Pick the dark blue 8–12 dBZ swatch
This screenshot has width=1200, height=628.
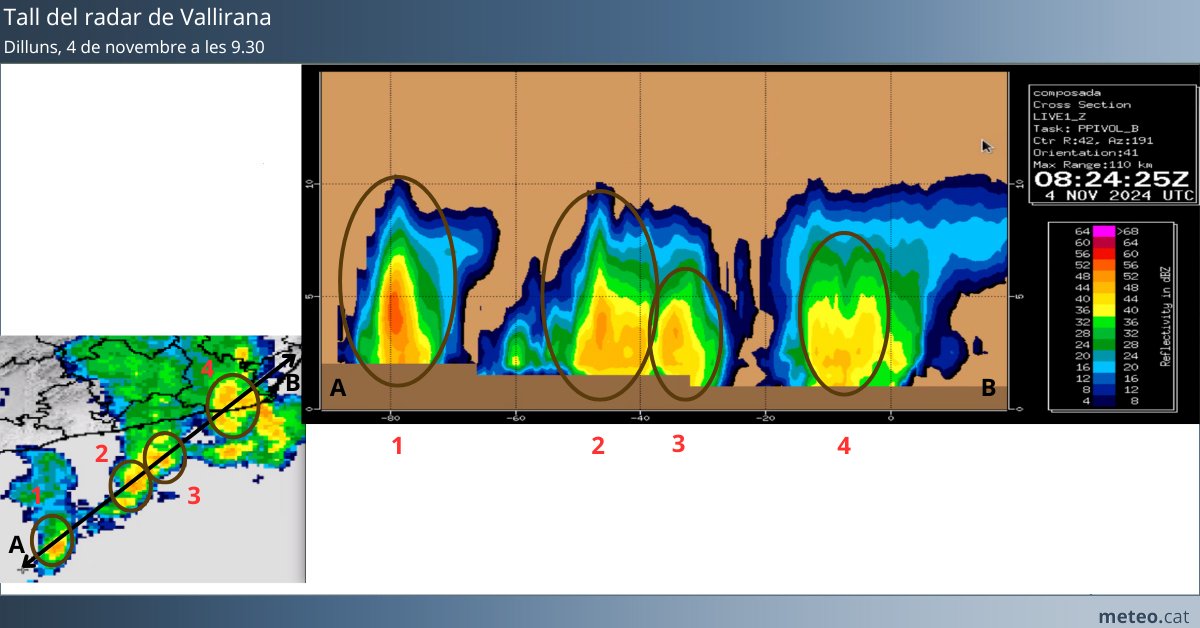click(1104, 390)
